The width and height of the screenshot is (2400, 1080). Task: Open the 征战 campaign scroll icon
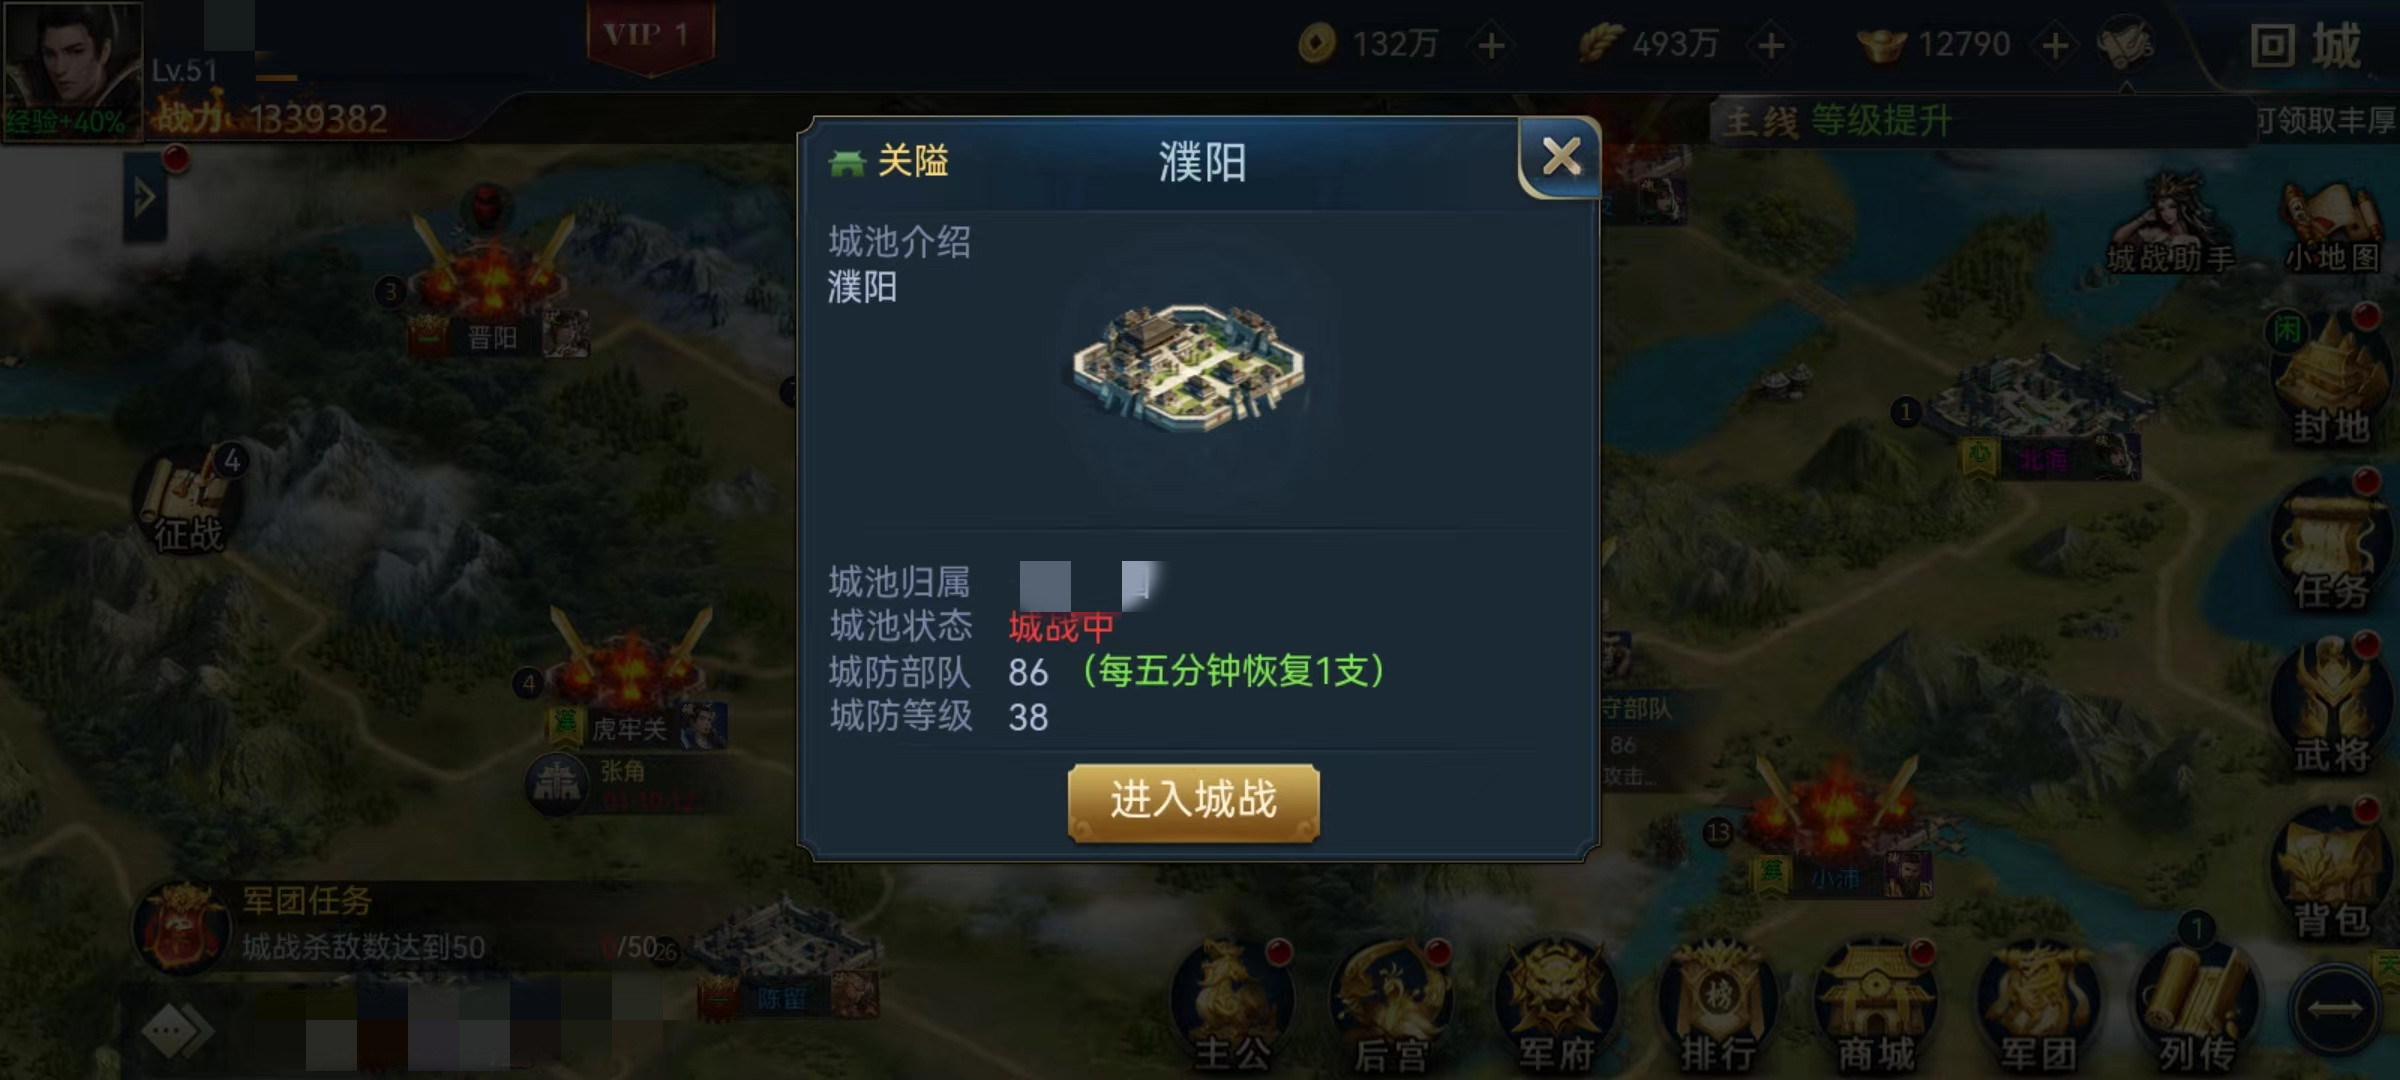[190, 500]
